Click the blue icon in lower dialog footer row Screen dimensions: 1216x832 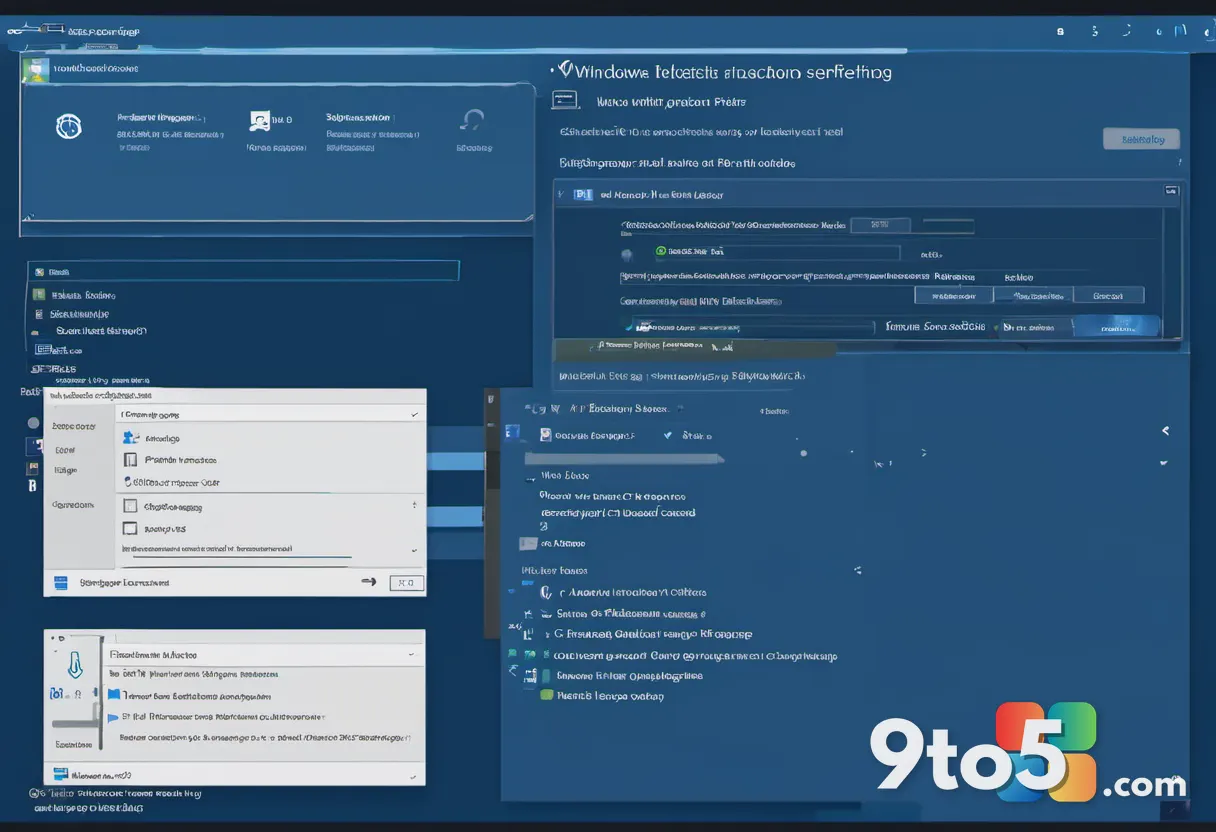[x=60, y=774]
